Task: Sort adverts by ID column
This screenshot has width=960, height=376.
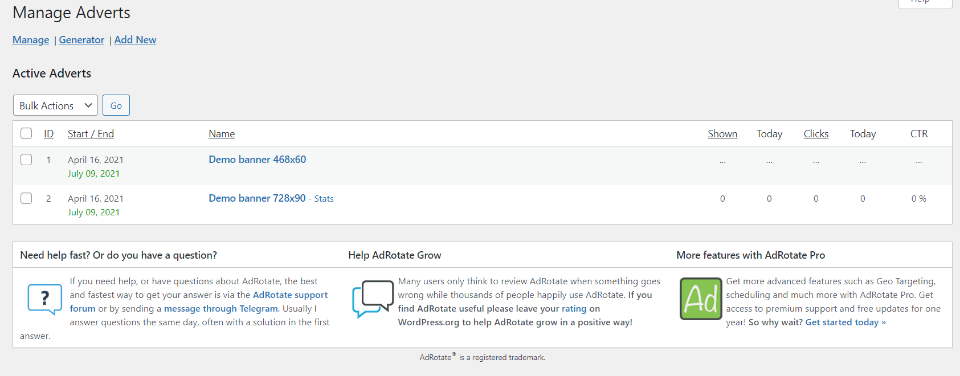Action: (49, 133)
